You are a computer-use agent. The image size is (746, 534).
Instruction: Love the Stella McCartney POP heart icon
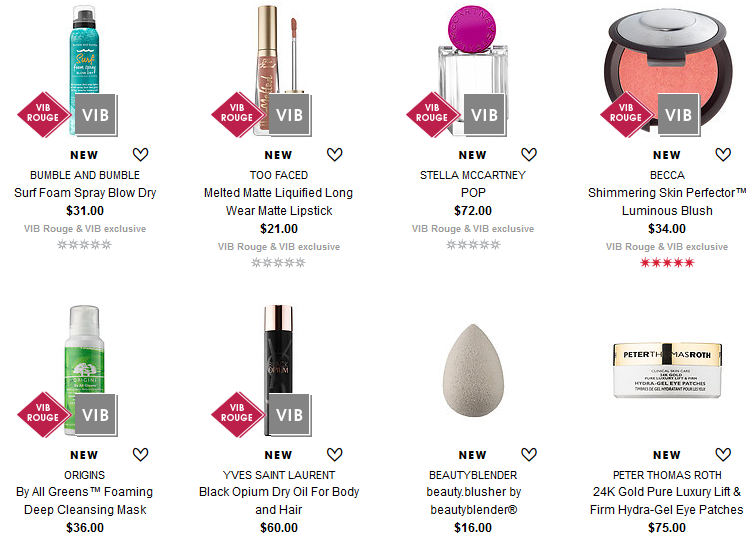pos(529,155)
